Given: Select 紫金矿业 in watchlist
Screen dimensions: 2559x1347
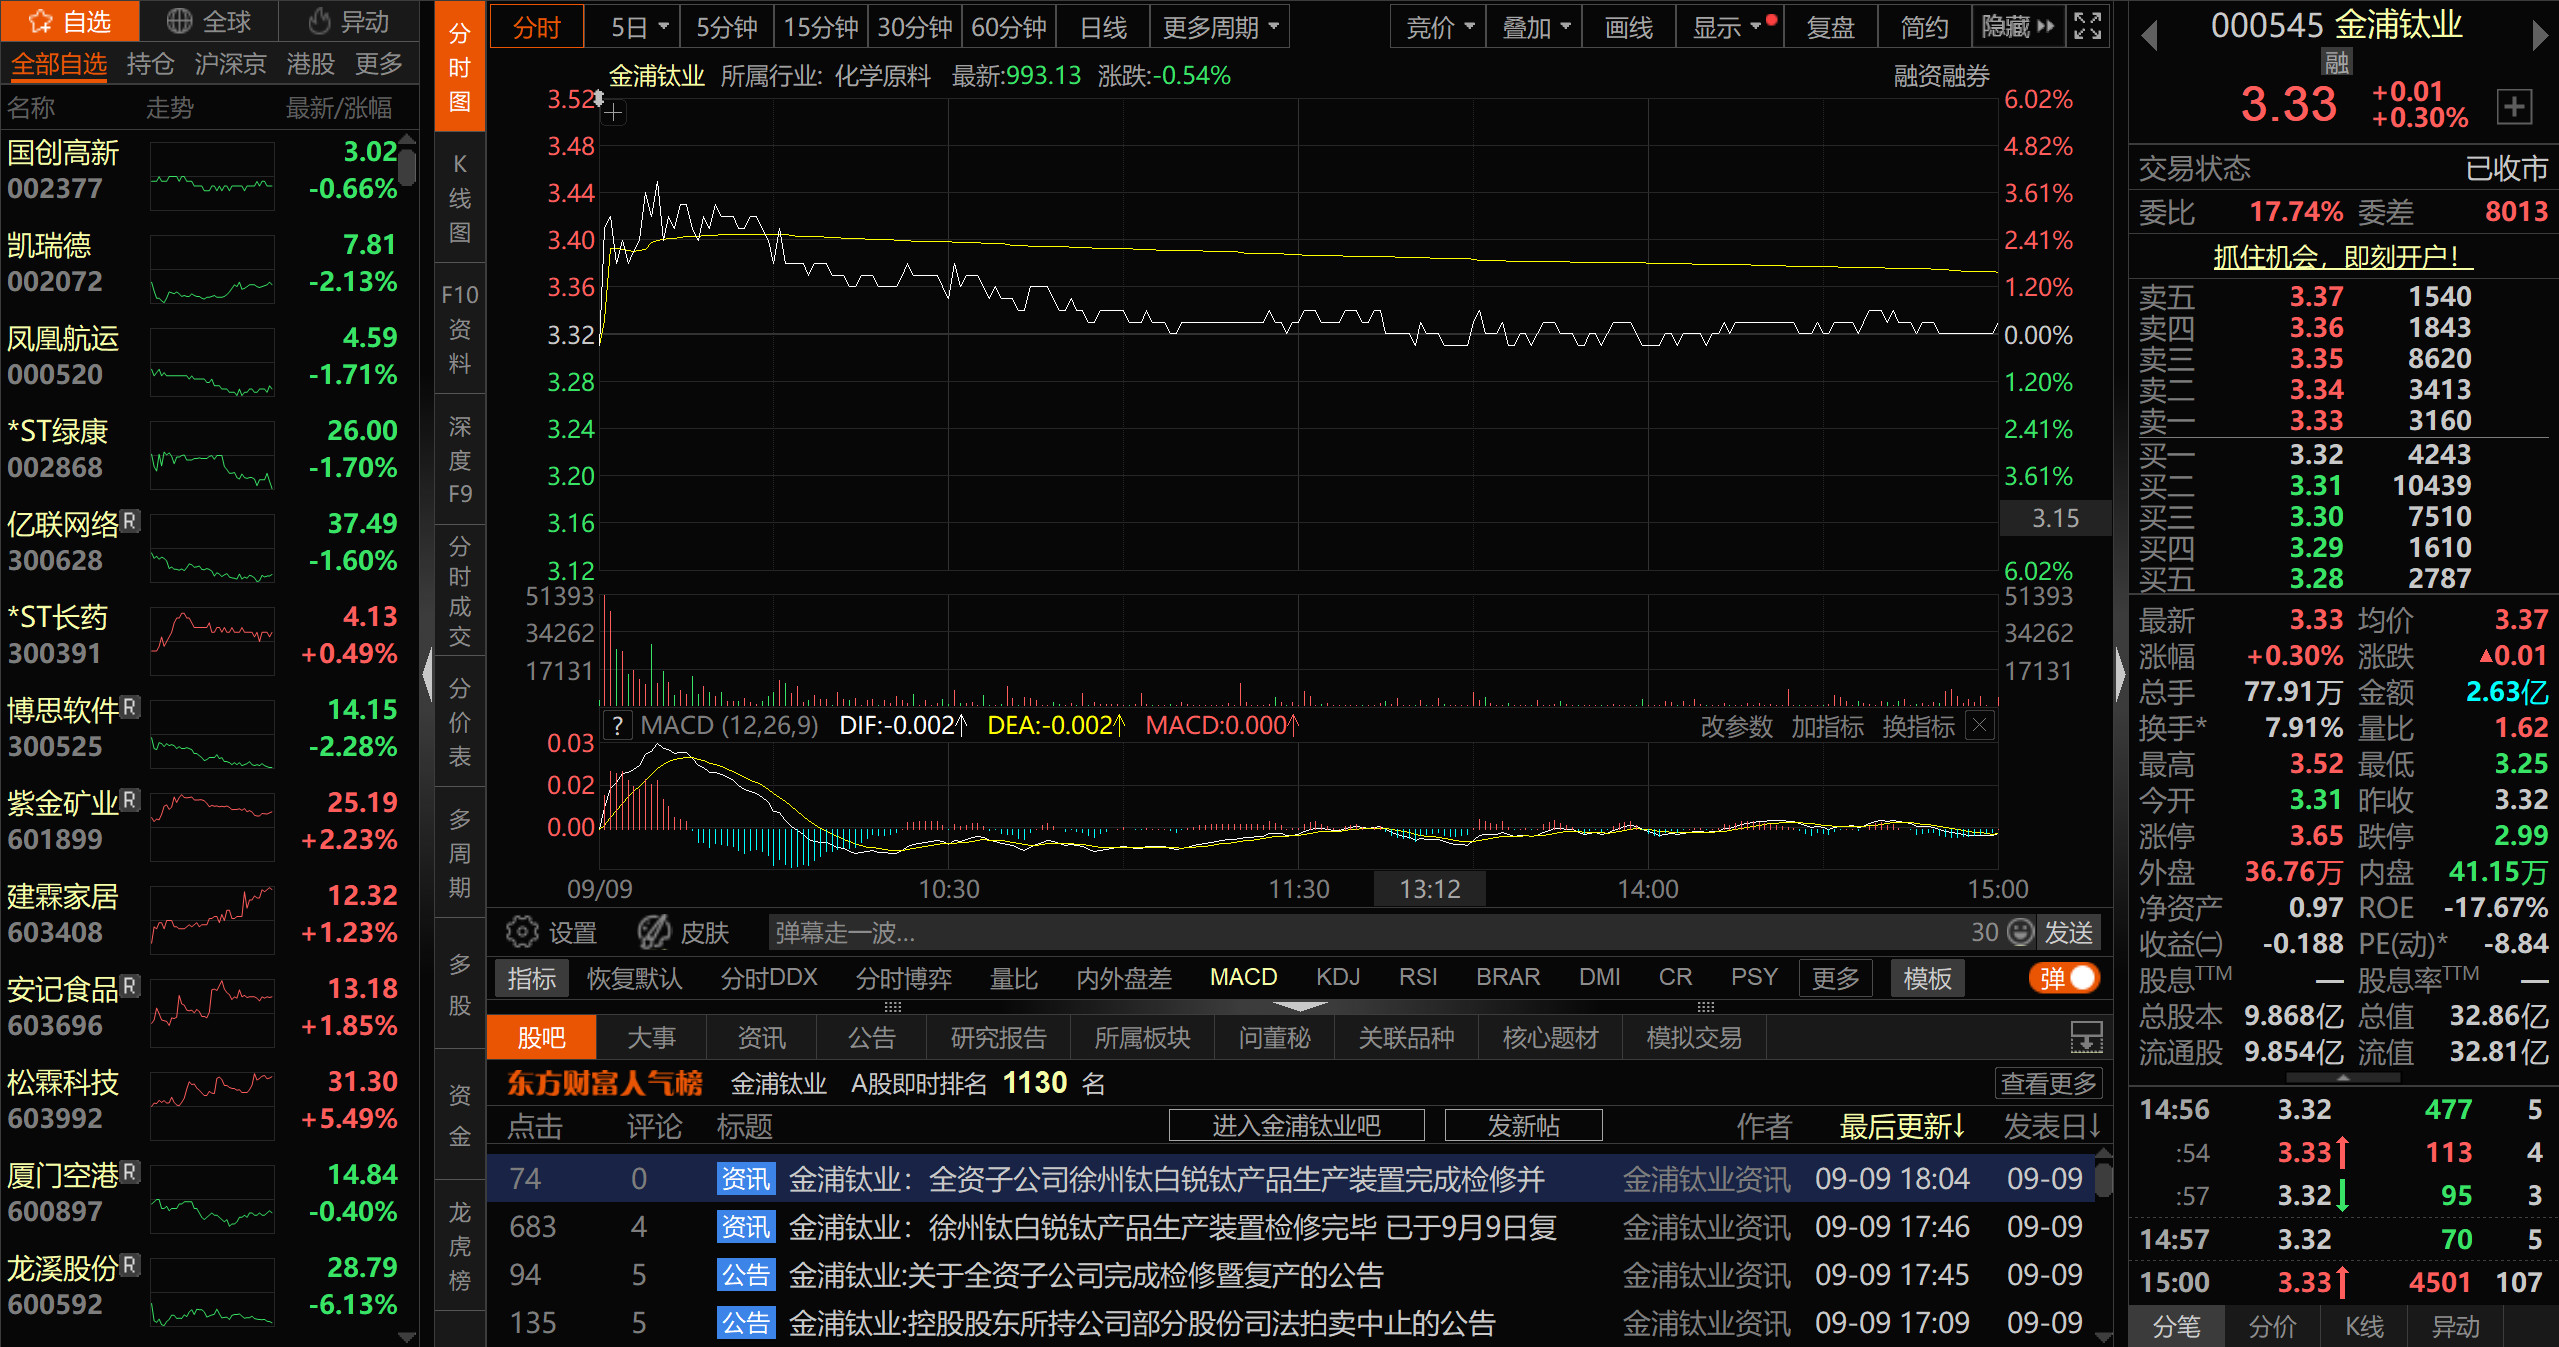Looking at the screenshot, I should [x=208, y=821].
